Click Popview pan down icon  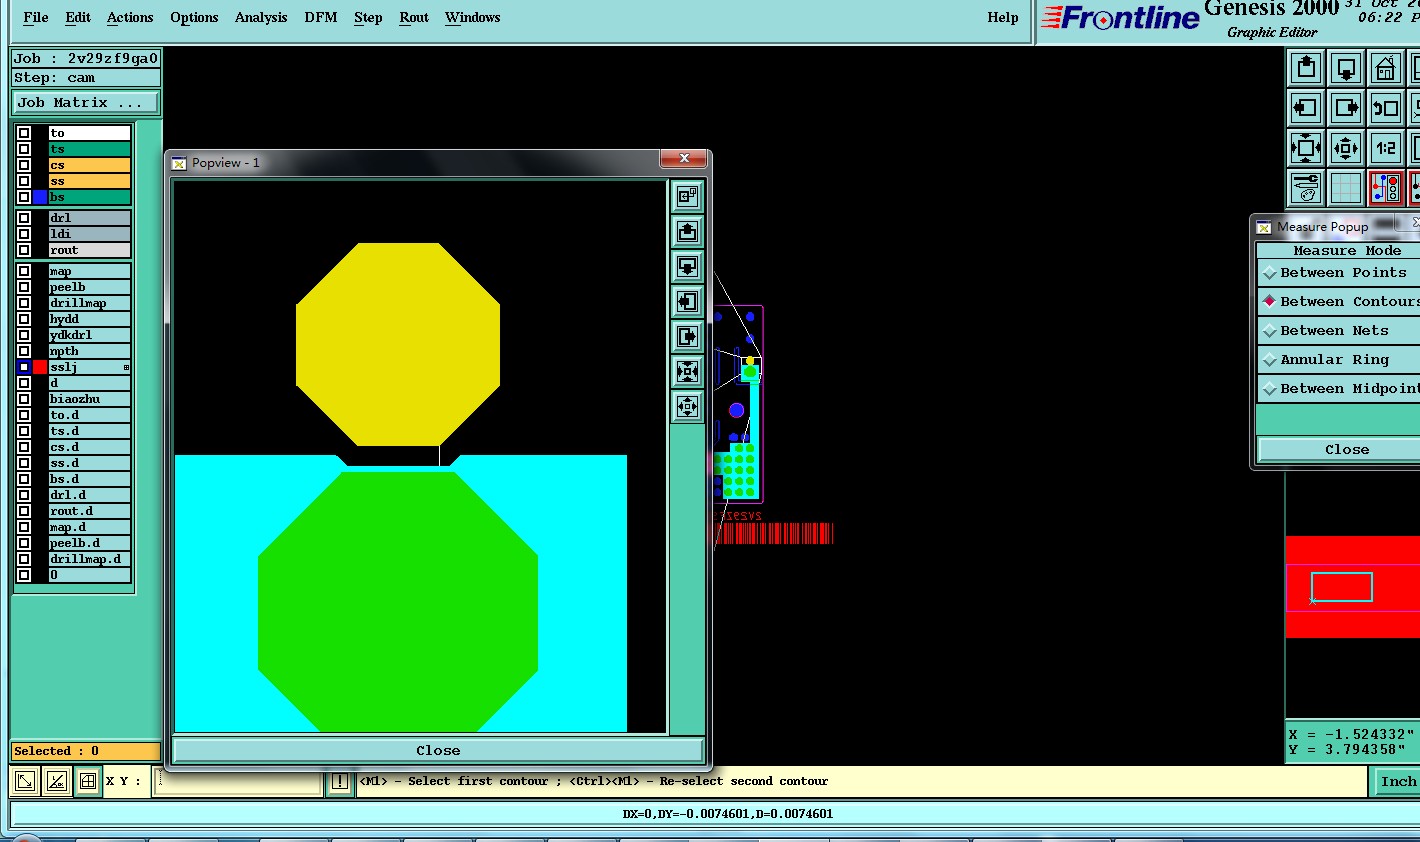(687, 266)
